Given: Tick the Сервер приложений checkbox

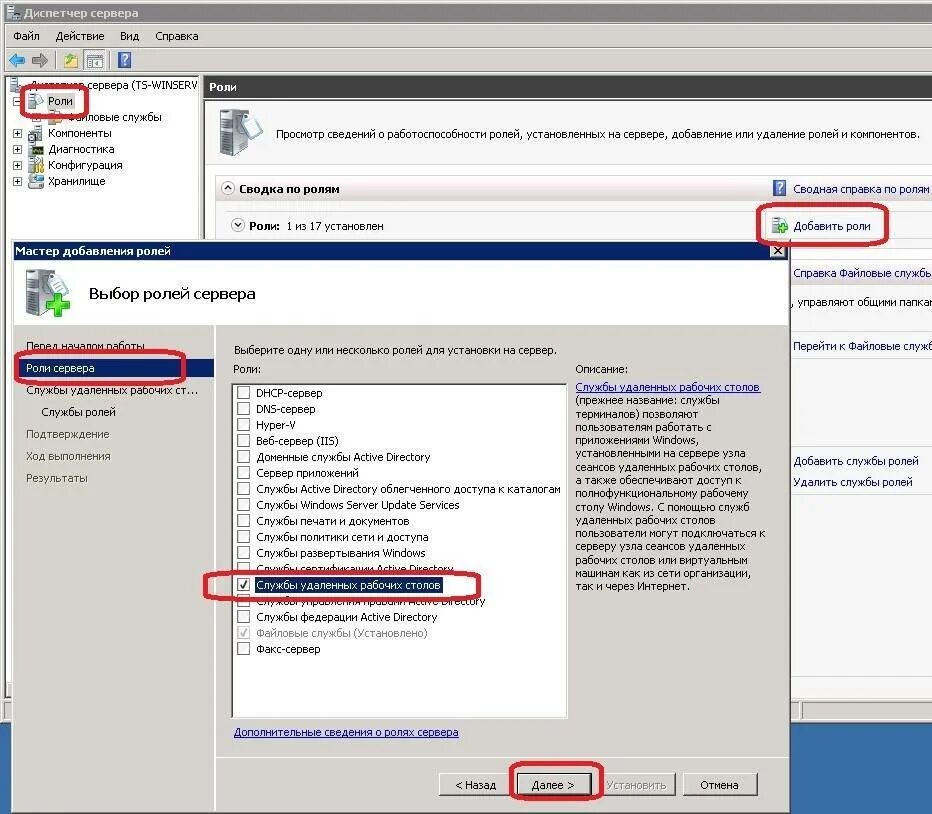Looking at the screenshot, I should pyautogui.click(x=243, y=473).
